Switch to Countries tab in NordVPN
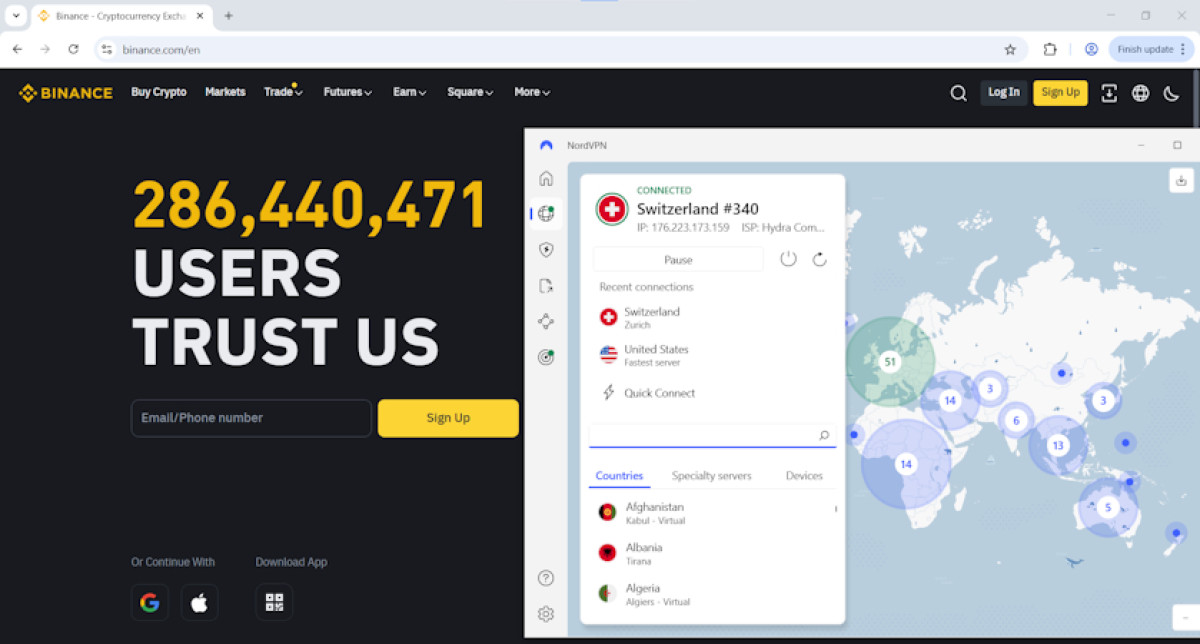Image resolution: width=1200 pixels, height=644 pixels. point(619,476)
